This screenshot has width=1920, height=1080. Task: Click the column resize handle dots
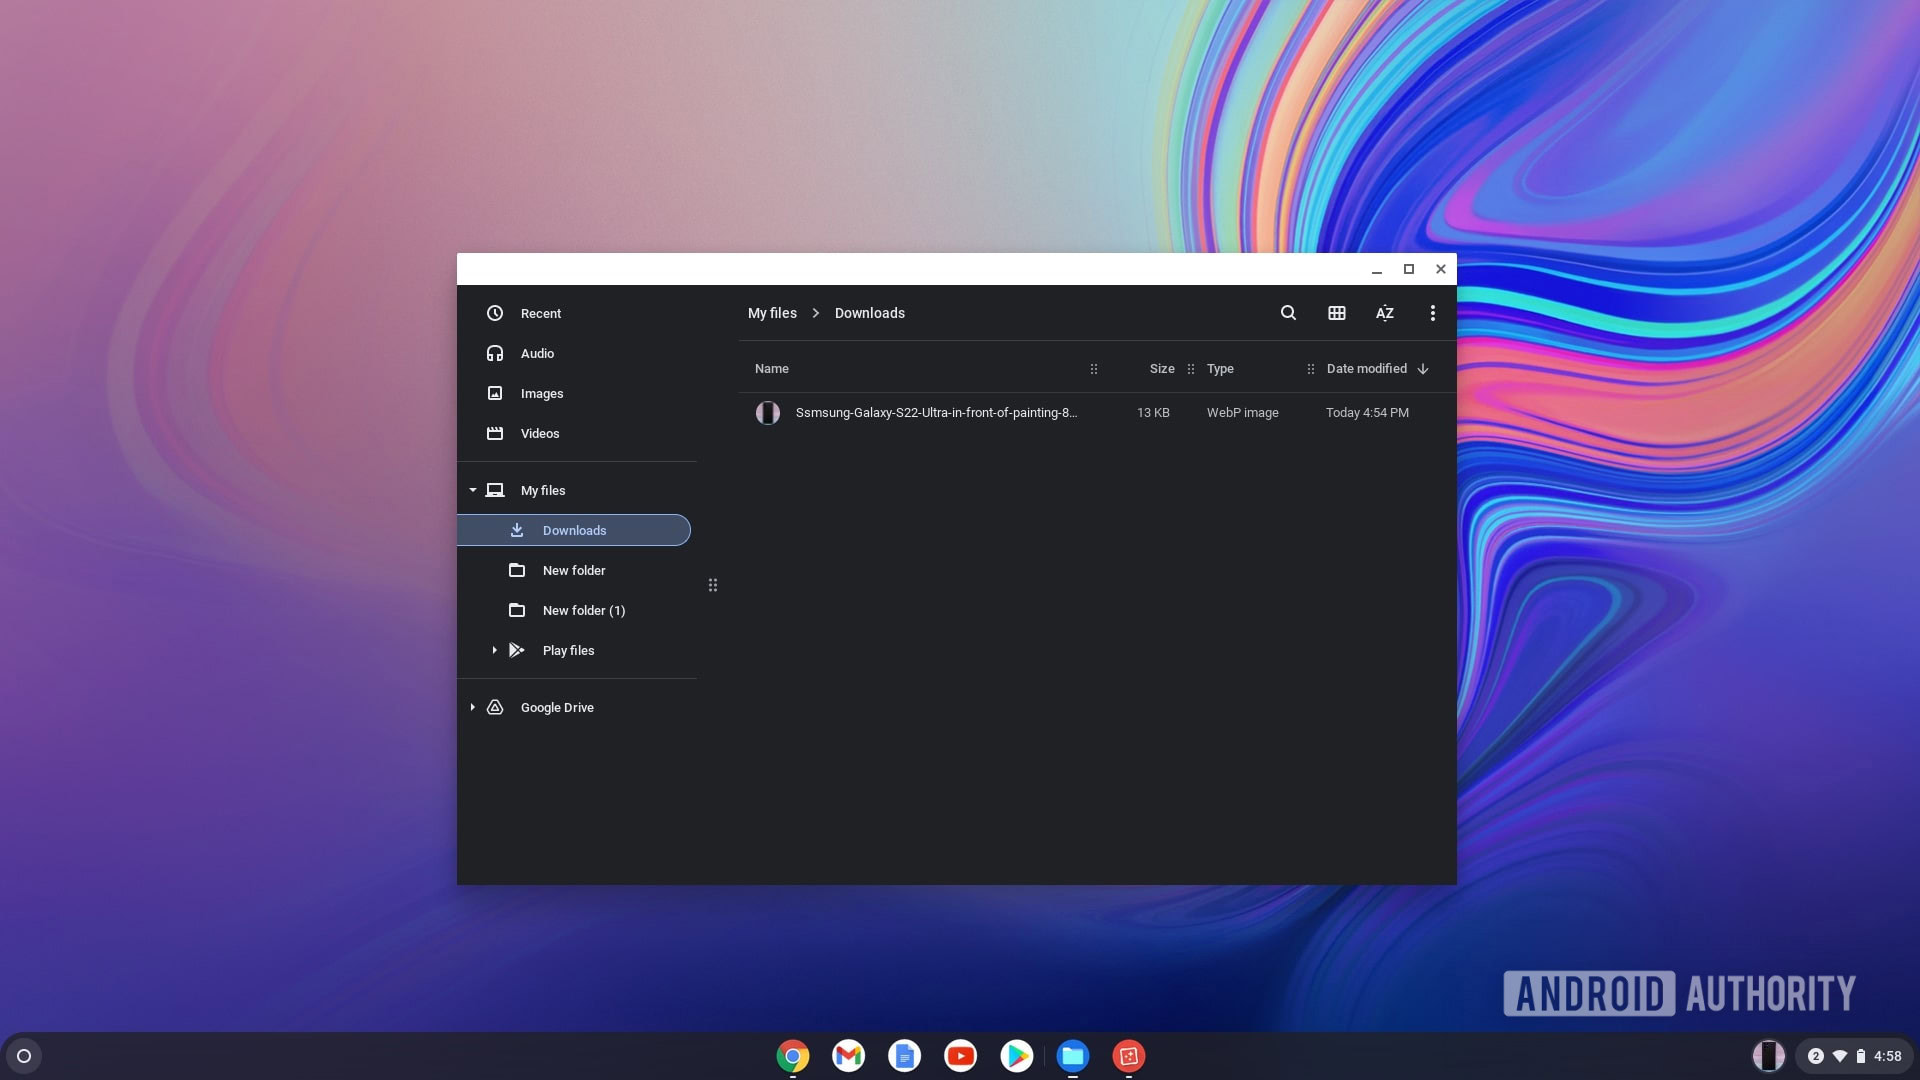(1092, 369)
